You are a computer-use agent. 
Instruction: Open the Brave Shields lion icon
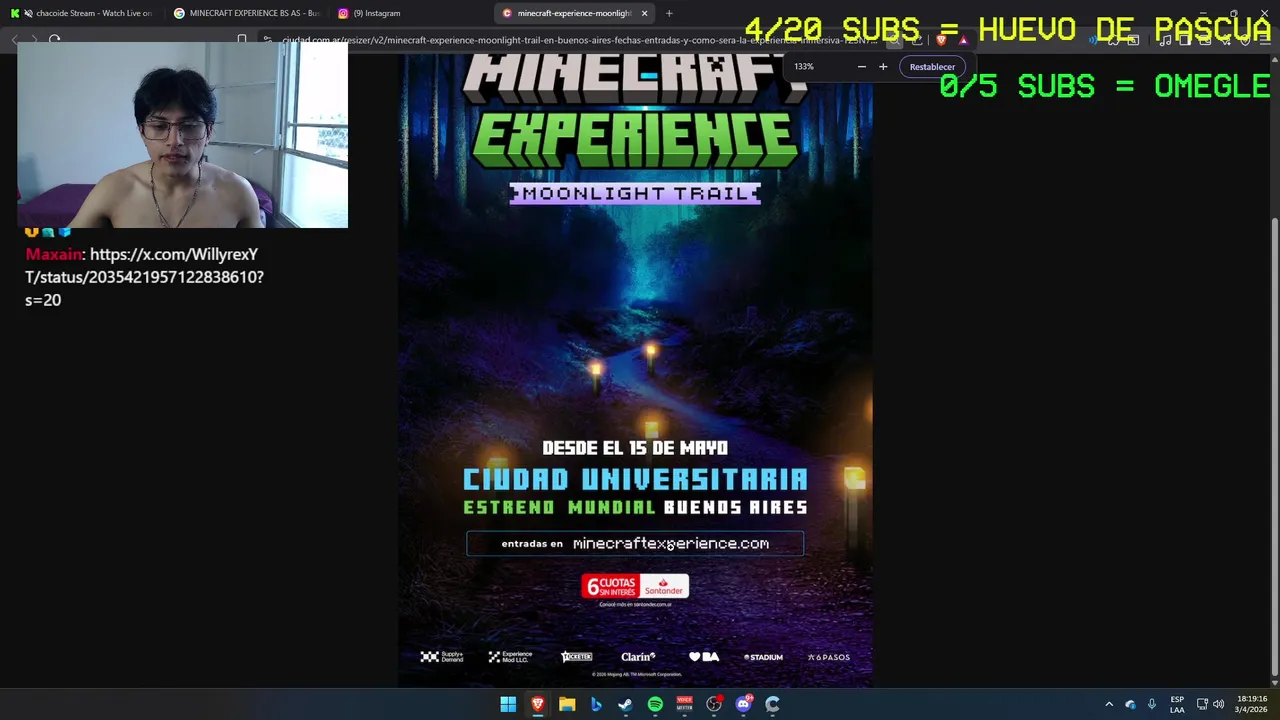941,40
